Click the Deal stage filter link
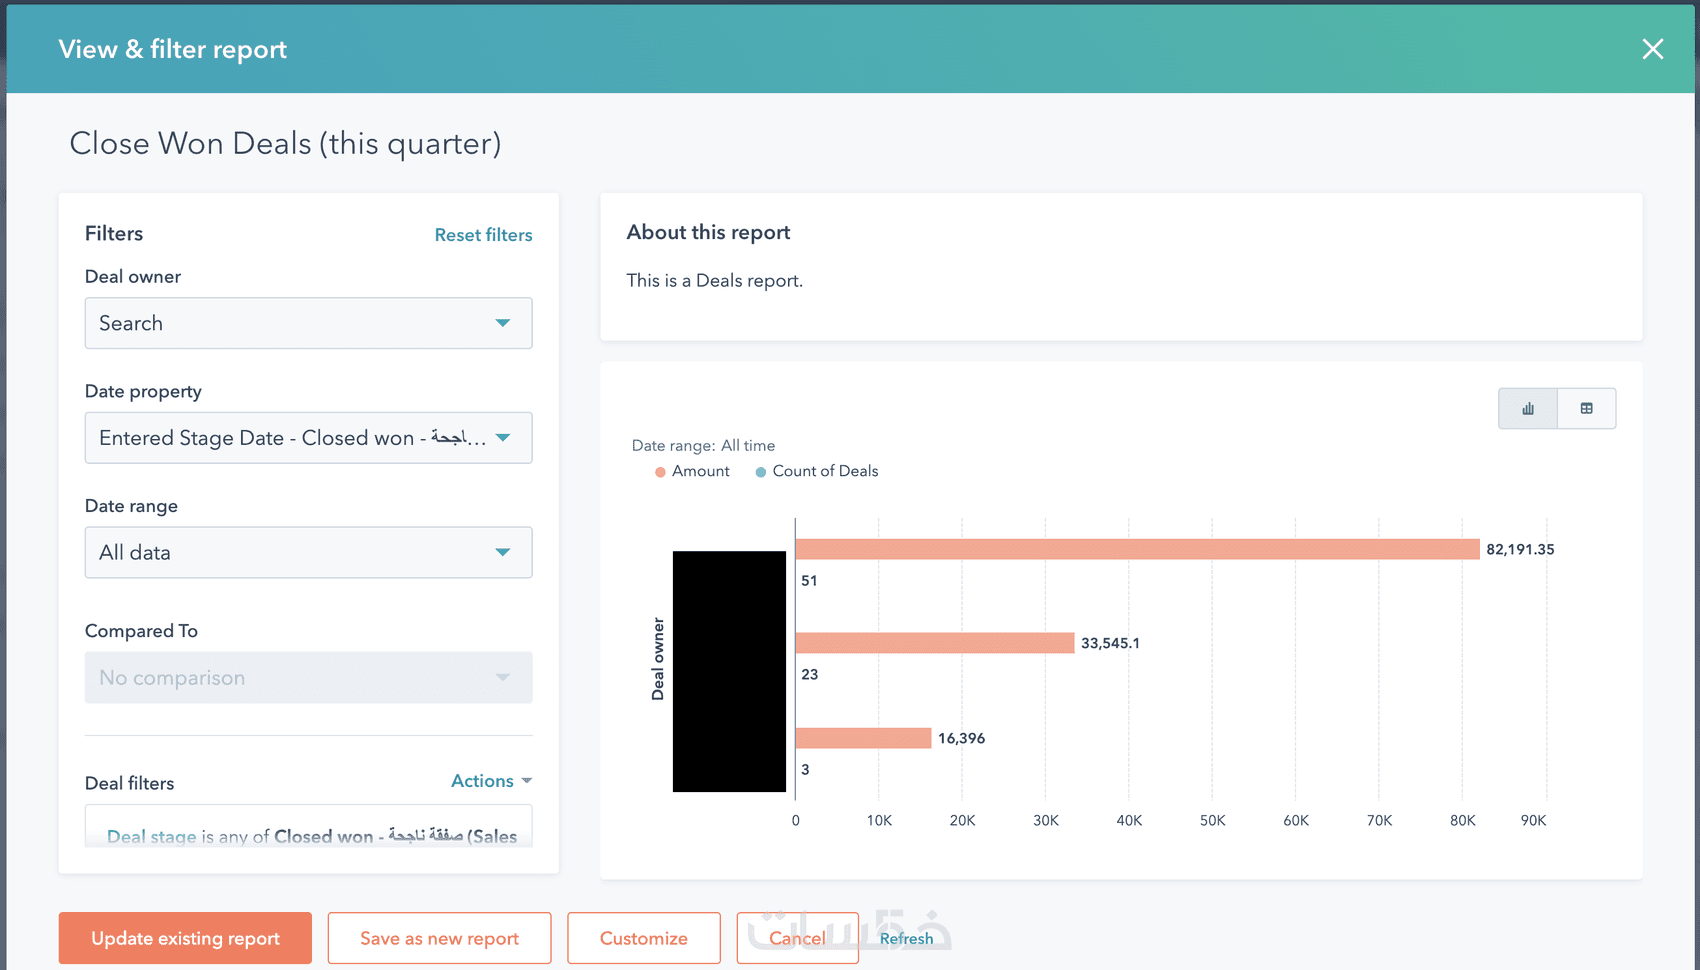The width and height of the screenshot is (1700, 970). point(152,837)
